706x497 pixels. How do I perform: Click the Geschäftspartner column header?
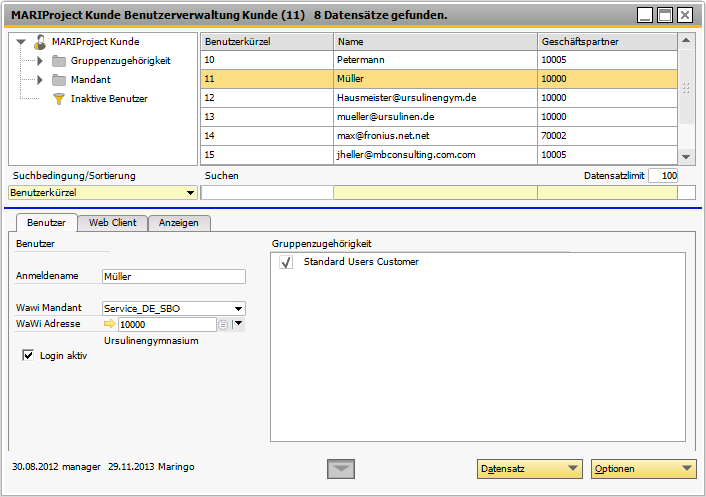pos(607,41)
